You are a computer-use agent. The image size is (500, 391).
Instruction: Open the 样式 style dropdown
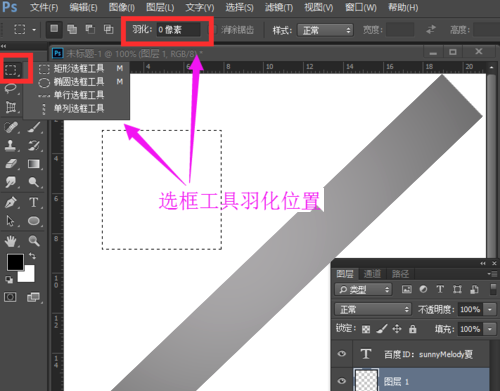(325, 30)
